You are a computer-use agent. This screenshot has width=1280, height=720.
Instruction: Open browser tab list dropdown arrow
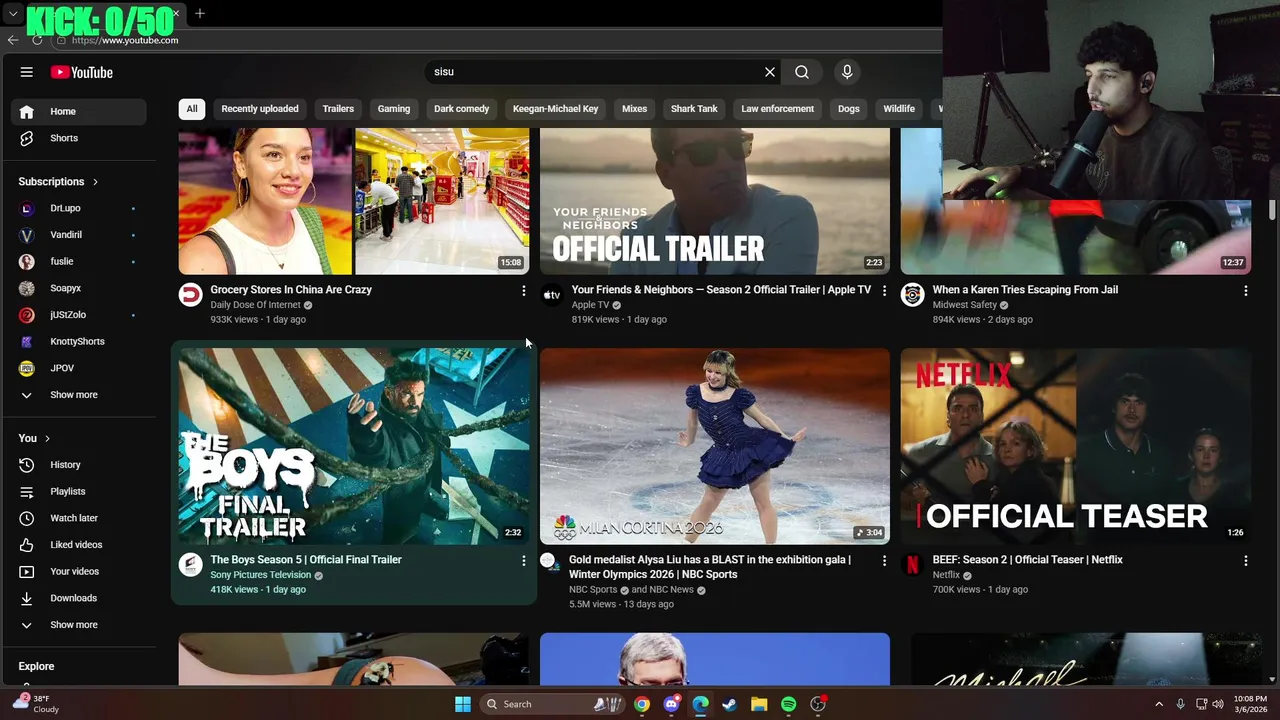tap(13, 14)
